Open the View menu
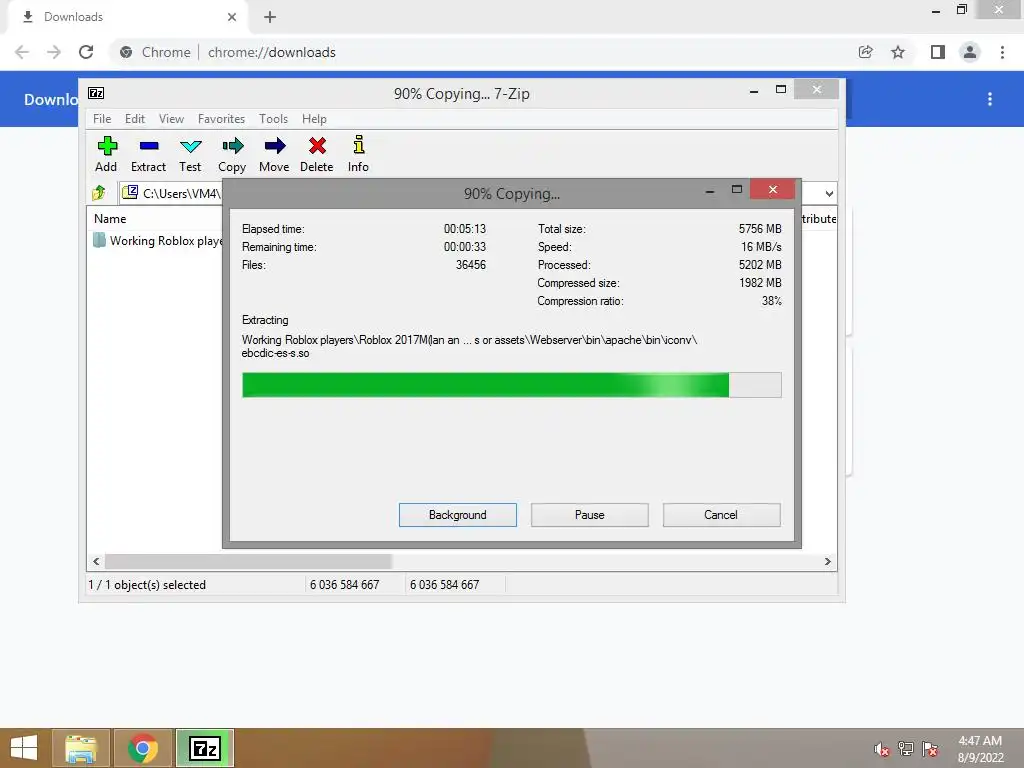The height and width of the screenshot is (768, 1024). click(x=171, y=119)
